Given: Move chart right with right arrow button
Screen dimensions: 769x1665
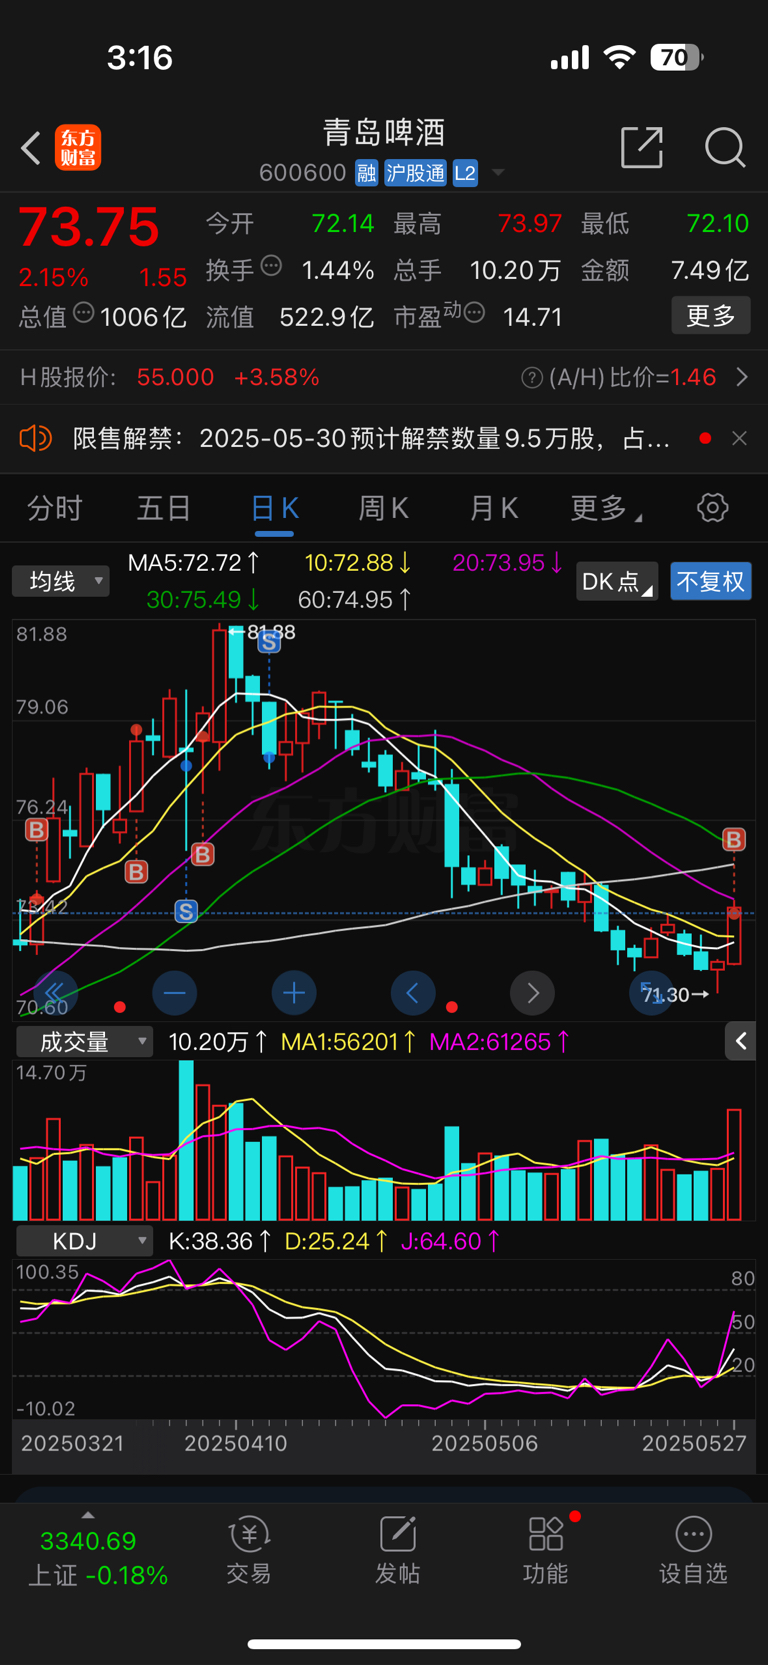Looking at the screenshot, I should pos(532,993).
